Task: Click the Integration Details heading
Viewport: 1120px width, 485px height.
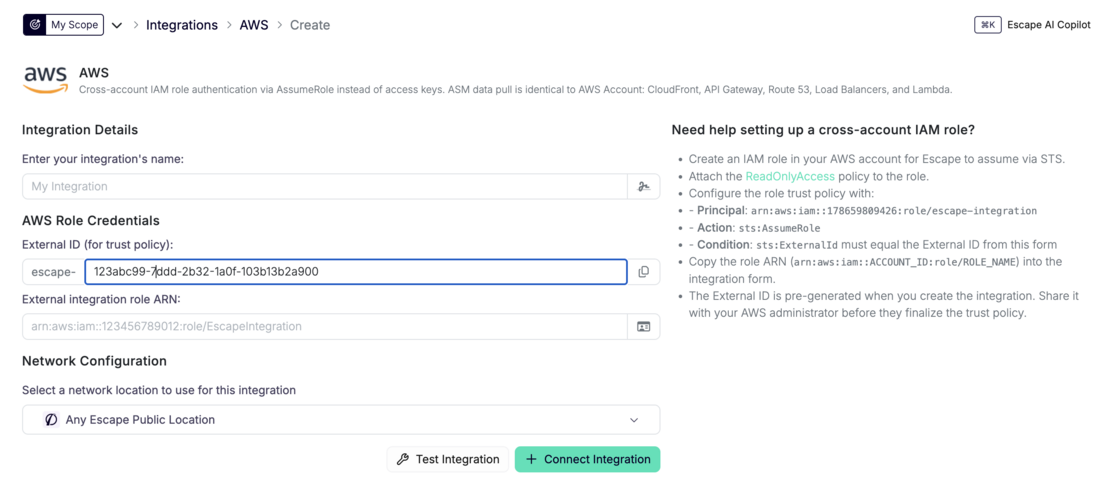Action: pos(80,130)
